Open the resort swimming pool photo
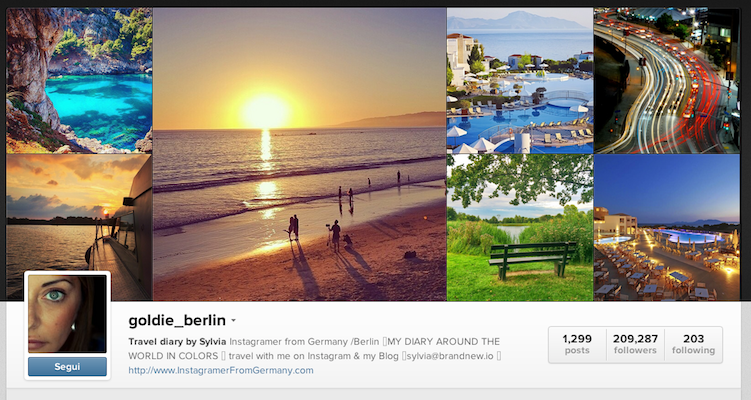Image resolution: width=751 pixels, height=400 pixels. click(520, 80)
